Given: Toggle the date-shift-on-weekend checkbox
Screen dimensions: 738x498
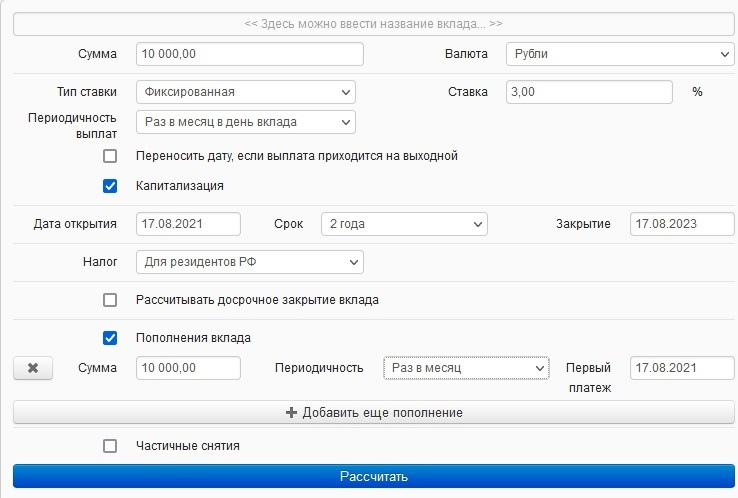Looking at the screenshot, I should pos(110,156).
